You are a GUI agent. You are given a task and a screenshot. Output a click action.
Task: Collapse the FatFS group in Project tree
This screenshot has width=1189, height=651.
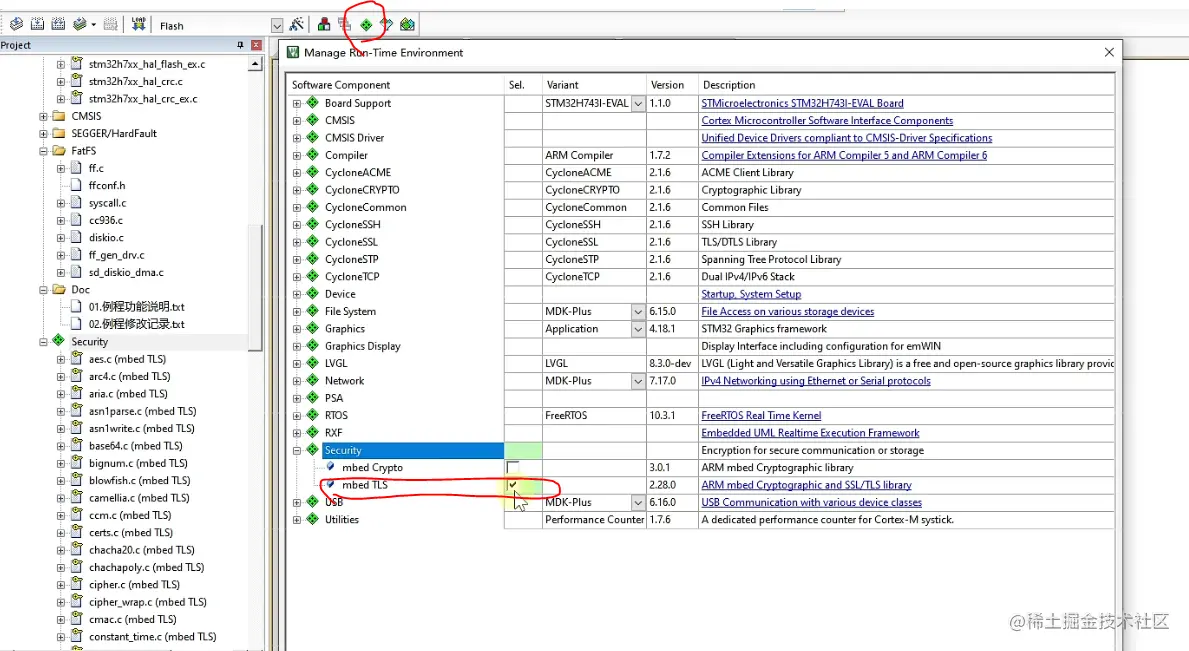click(x=43, y=151)
